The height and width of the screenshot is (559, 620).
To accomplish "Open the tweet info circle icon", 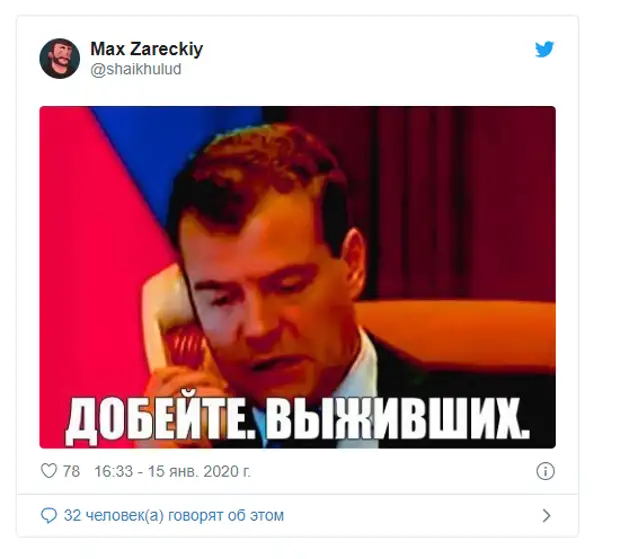I will pyautogui.click(x=545, y=471).
